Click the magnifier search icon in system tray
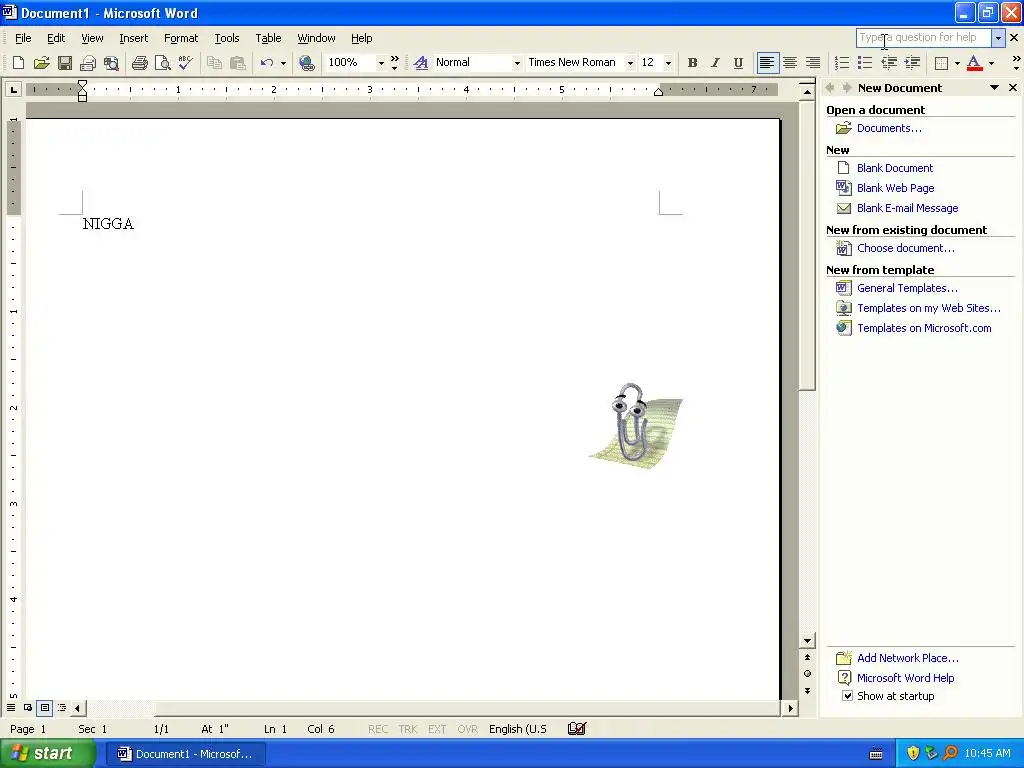 950,753
